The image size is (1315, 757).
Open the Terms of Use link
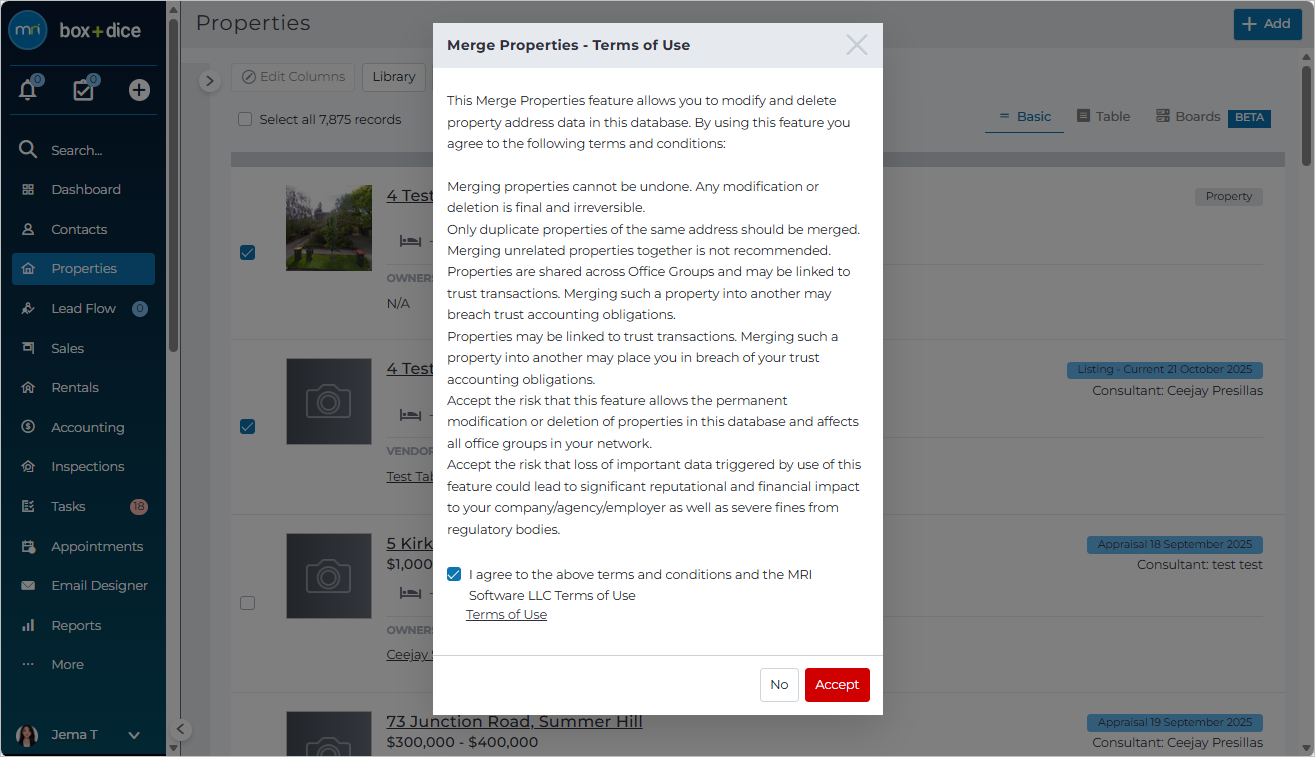[x=506, y=615]
